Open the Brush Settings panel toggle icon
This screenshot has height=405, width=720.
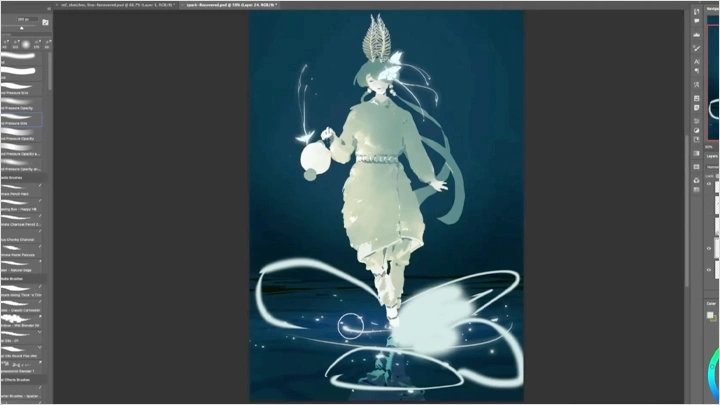coord(45,21)
